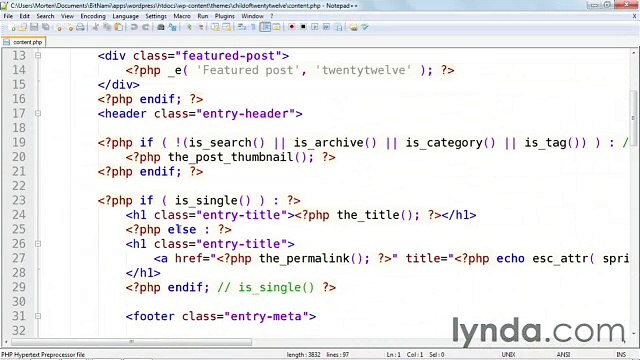
Task: Click the vertical scrollbar thumb
Action: (633, 118)
